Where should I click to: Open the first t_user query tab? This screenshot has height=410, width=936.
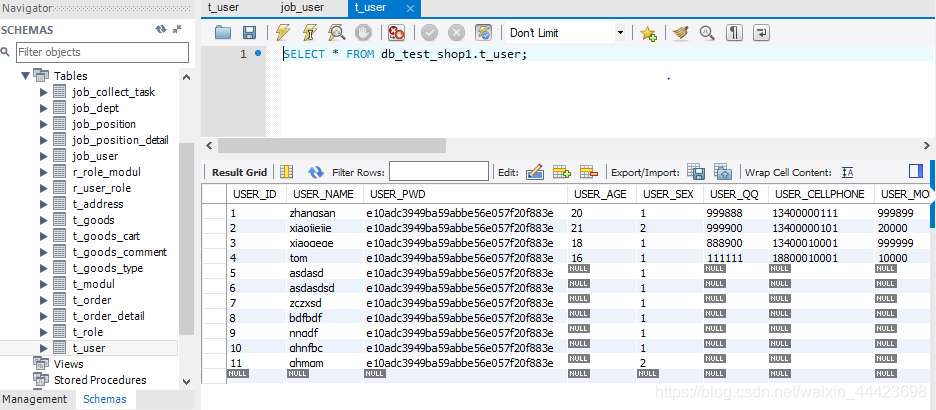(222, 8)
